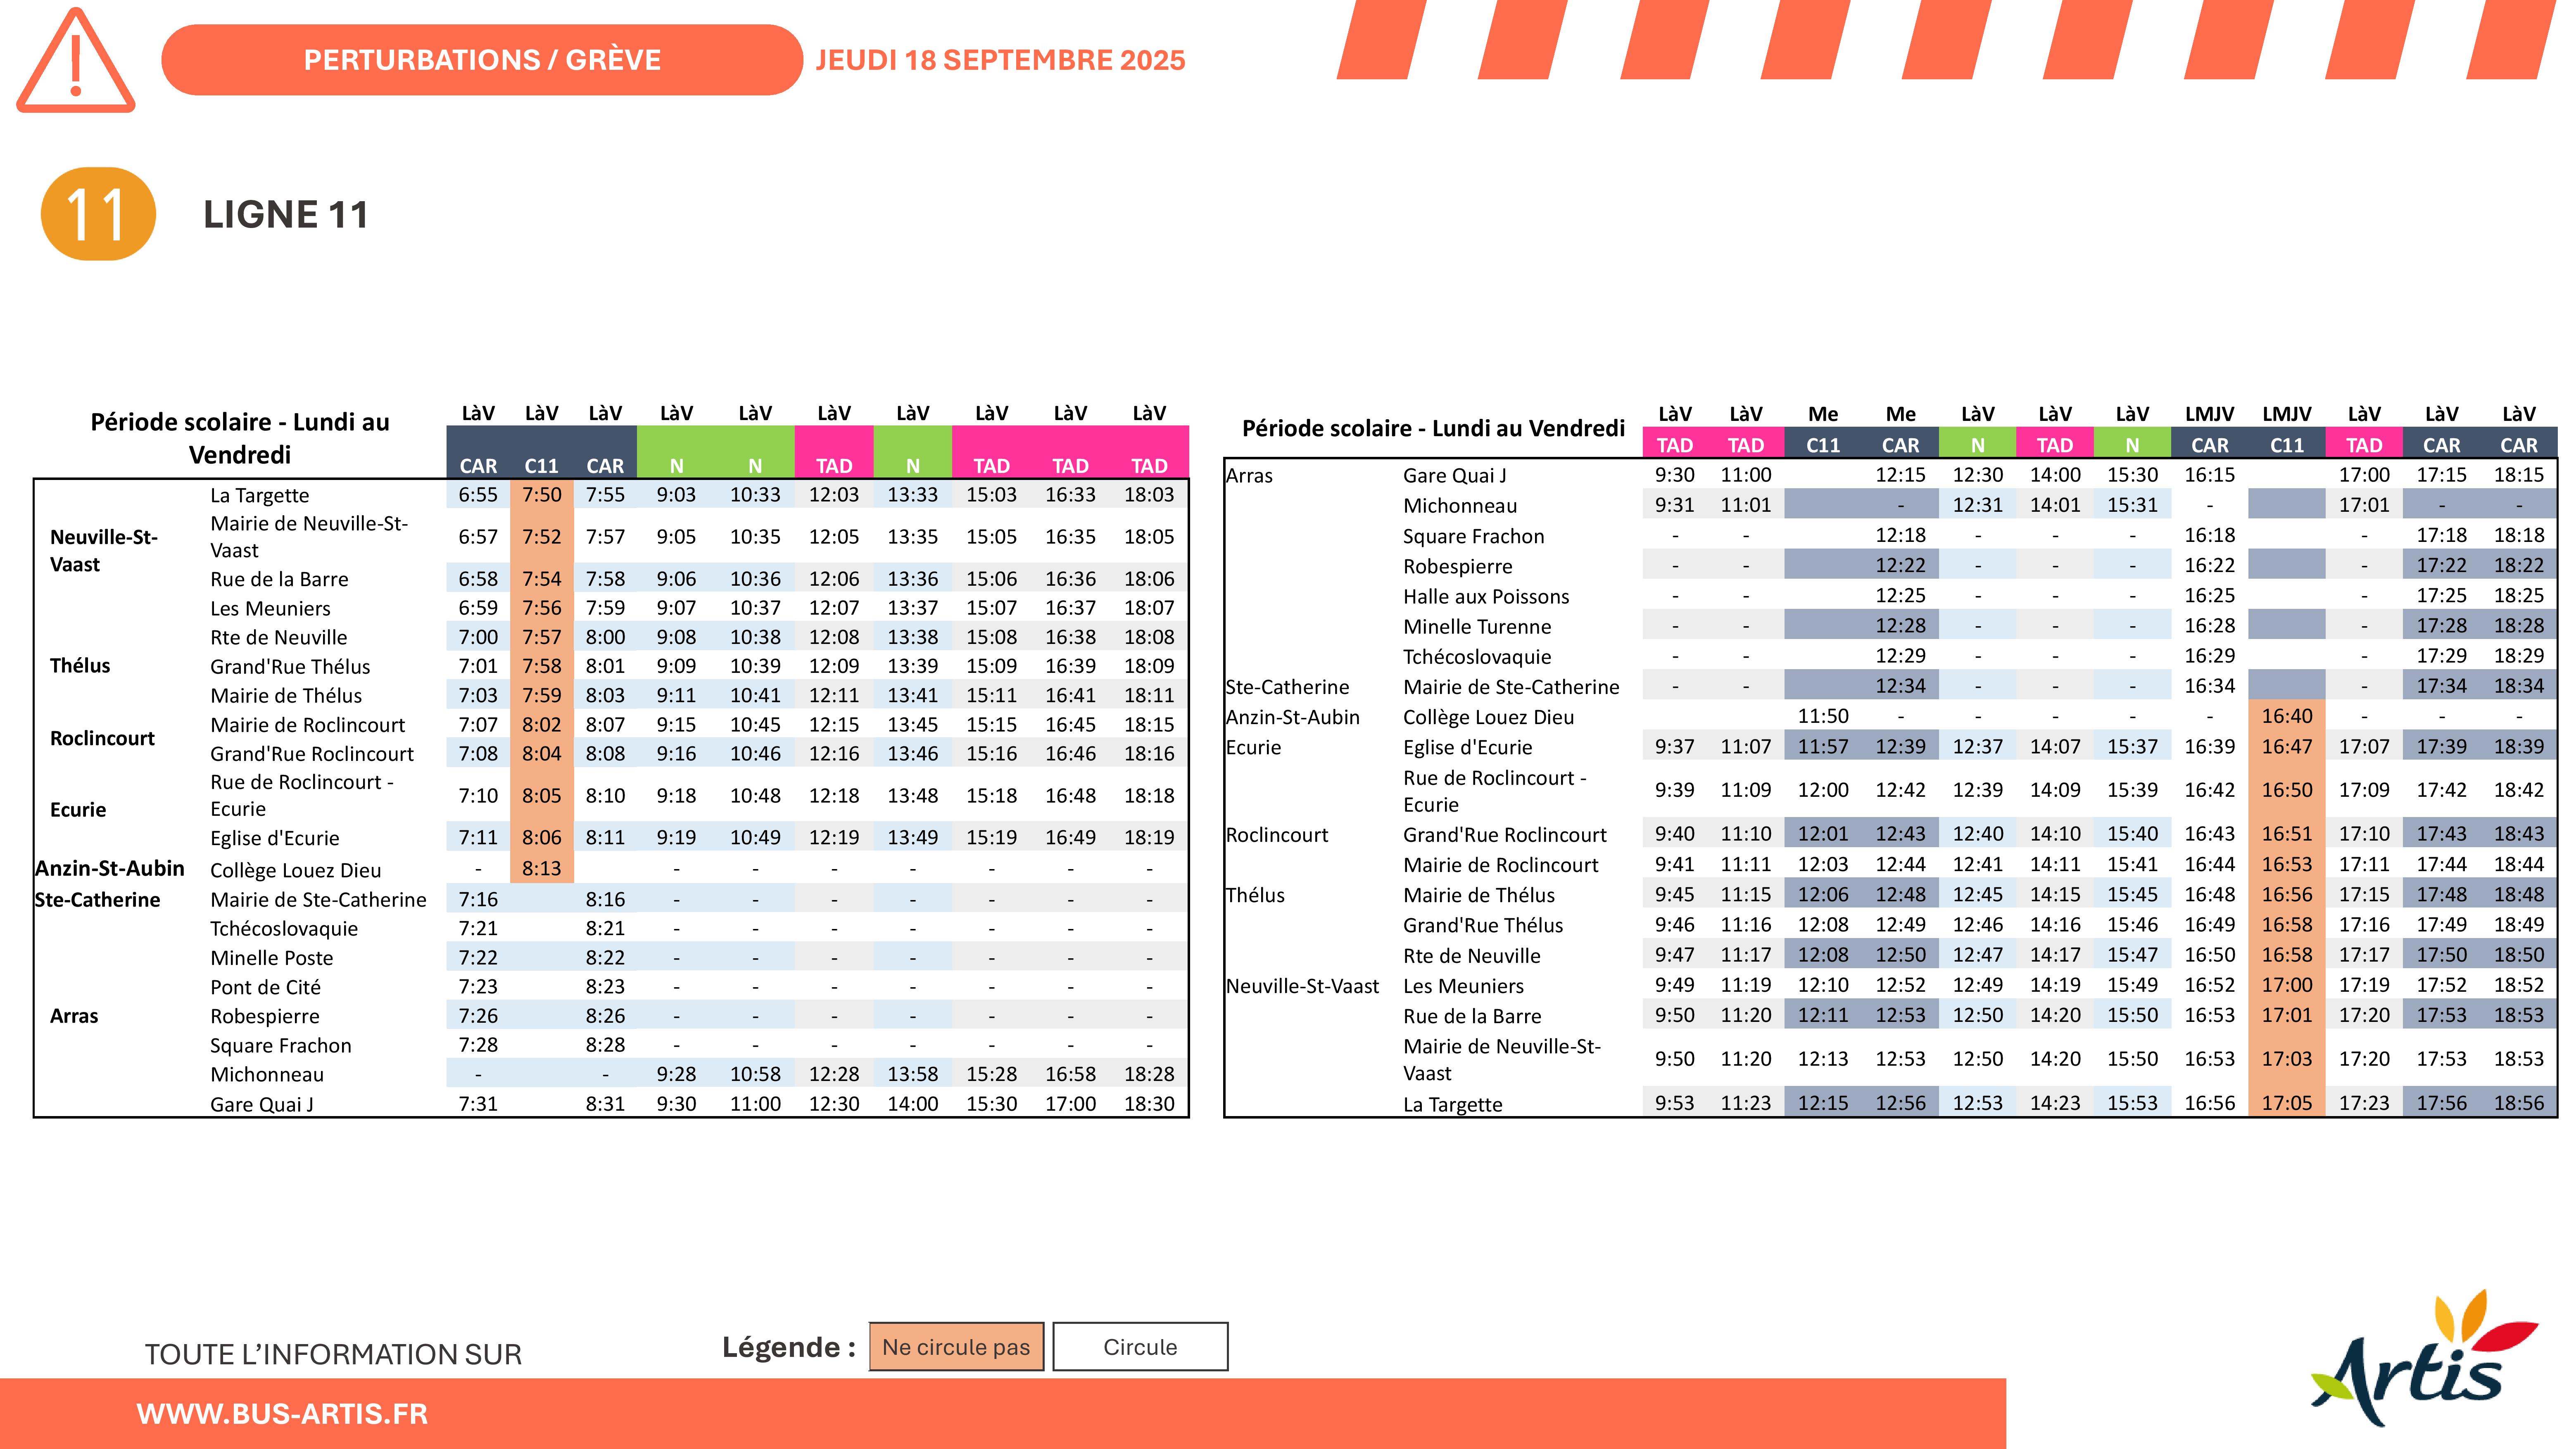Viewport: 2576px width, 1449px height.
Task: Click the 'Circule' legend box
Action: (1140, 1347)
